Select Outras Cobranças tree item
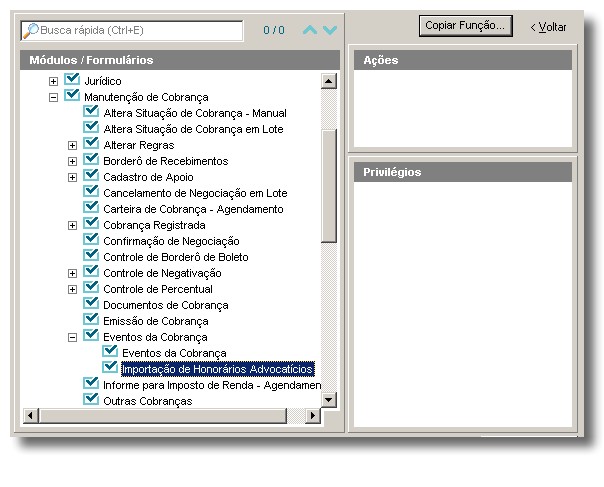The height and width of the screenshot is (487, 604). (x=148, y=401)
